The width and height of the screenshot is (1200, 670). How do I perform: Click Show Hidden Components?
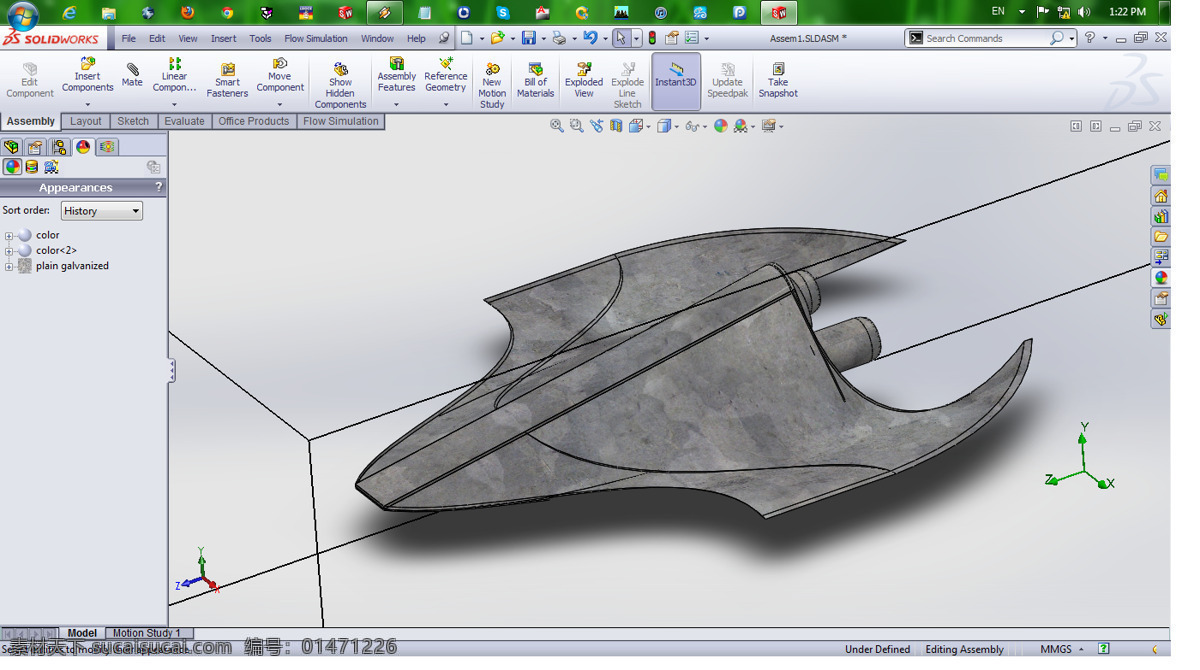(x=340, y=85)
